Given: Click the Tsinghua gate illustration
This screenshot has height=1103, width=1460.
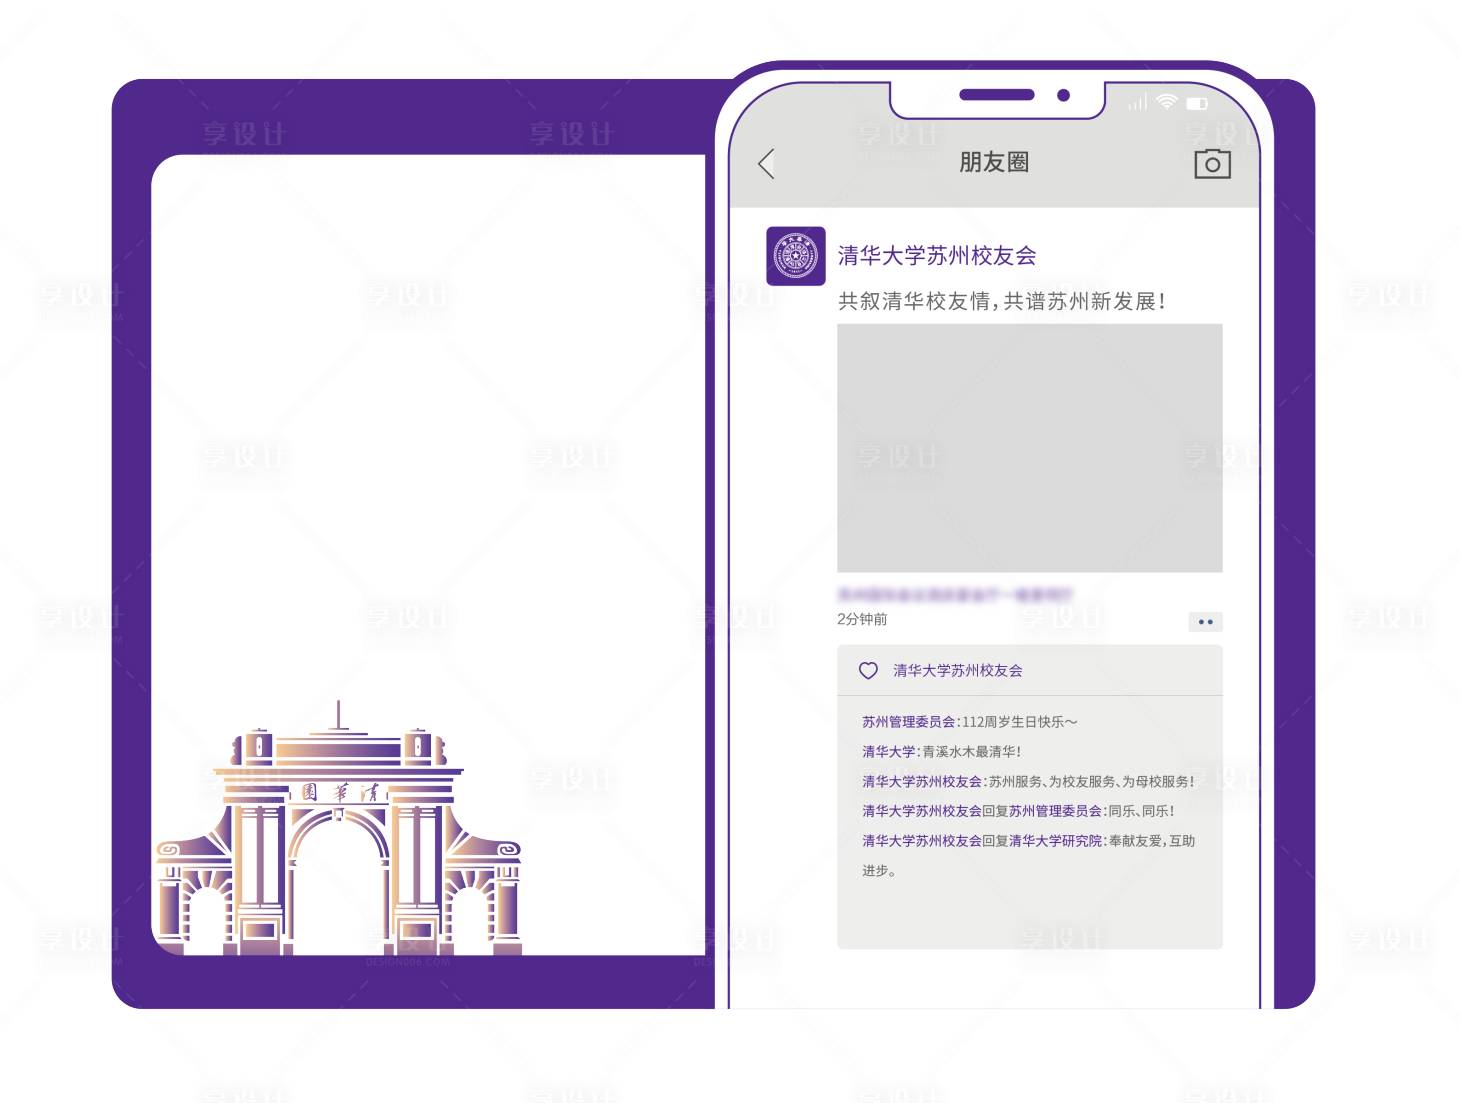Looking at the screenshot, I should [338, 828].
